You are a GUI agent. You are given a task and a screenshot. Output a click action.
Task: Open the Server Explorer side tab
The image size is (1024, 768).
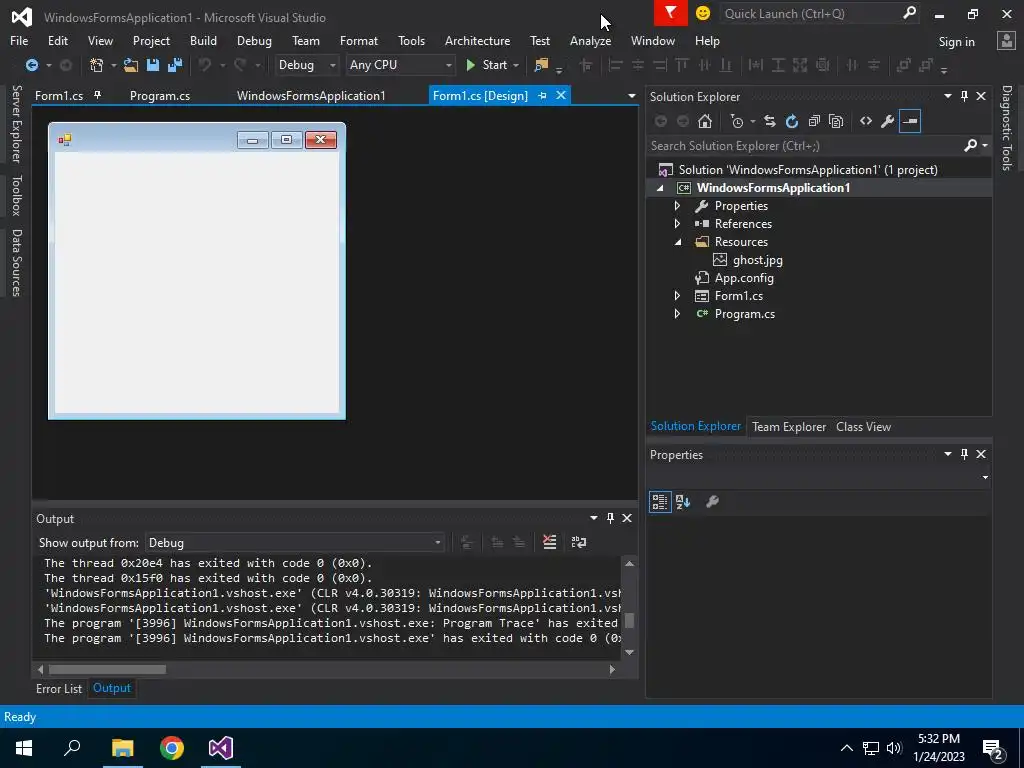tap(16, 123)
